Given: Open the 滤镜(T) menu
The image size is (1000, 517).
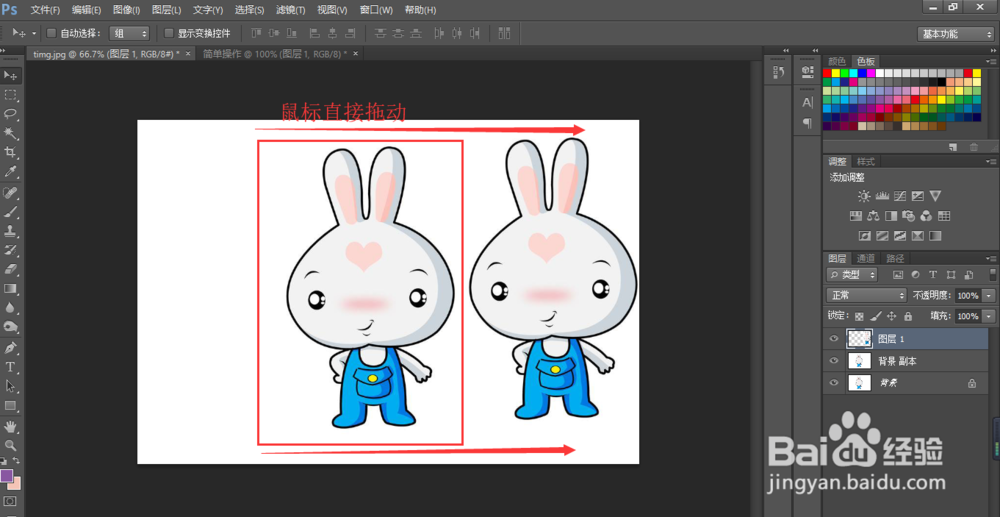Looking at the screenshot, I should (290, 10).
